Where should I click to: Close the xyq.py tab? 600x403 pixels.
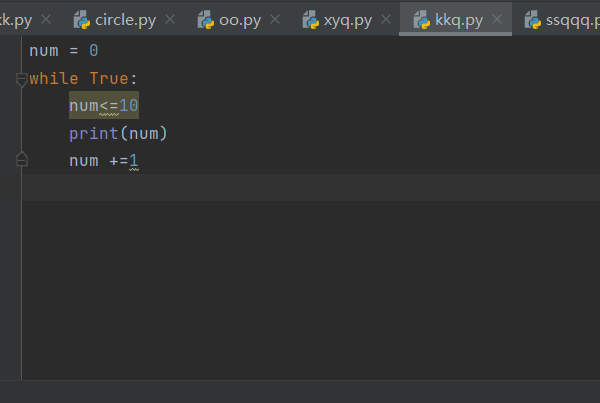click(x=386, y=19)
